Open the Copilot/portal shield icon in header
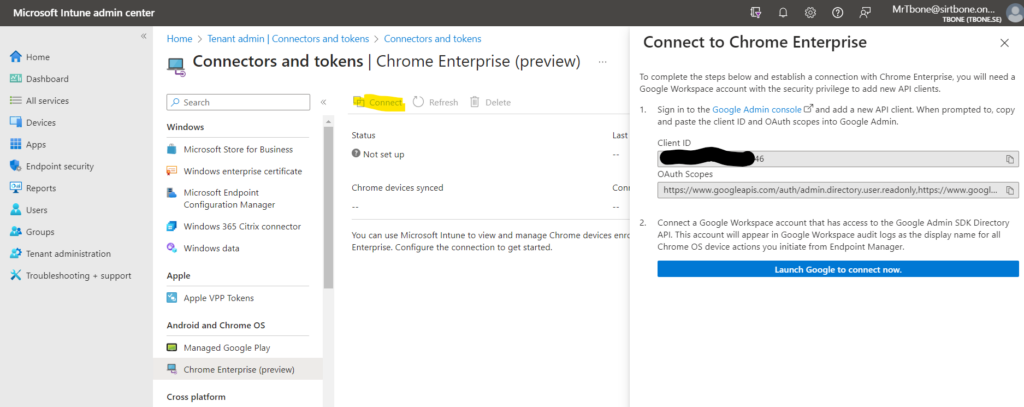1024x407 pixels. point(756,12)
